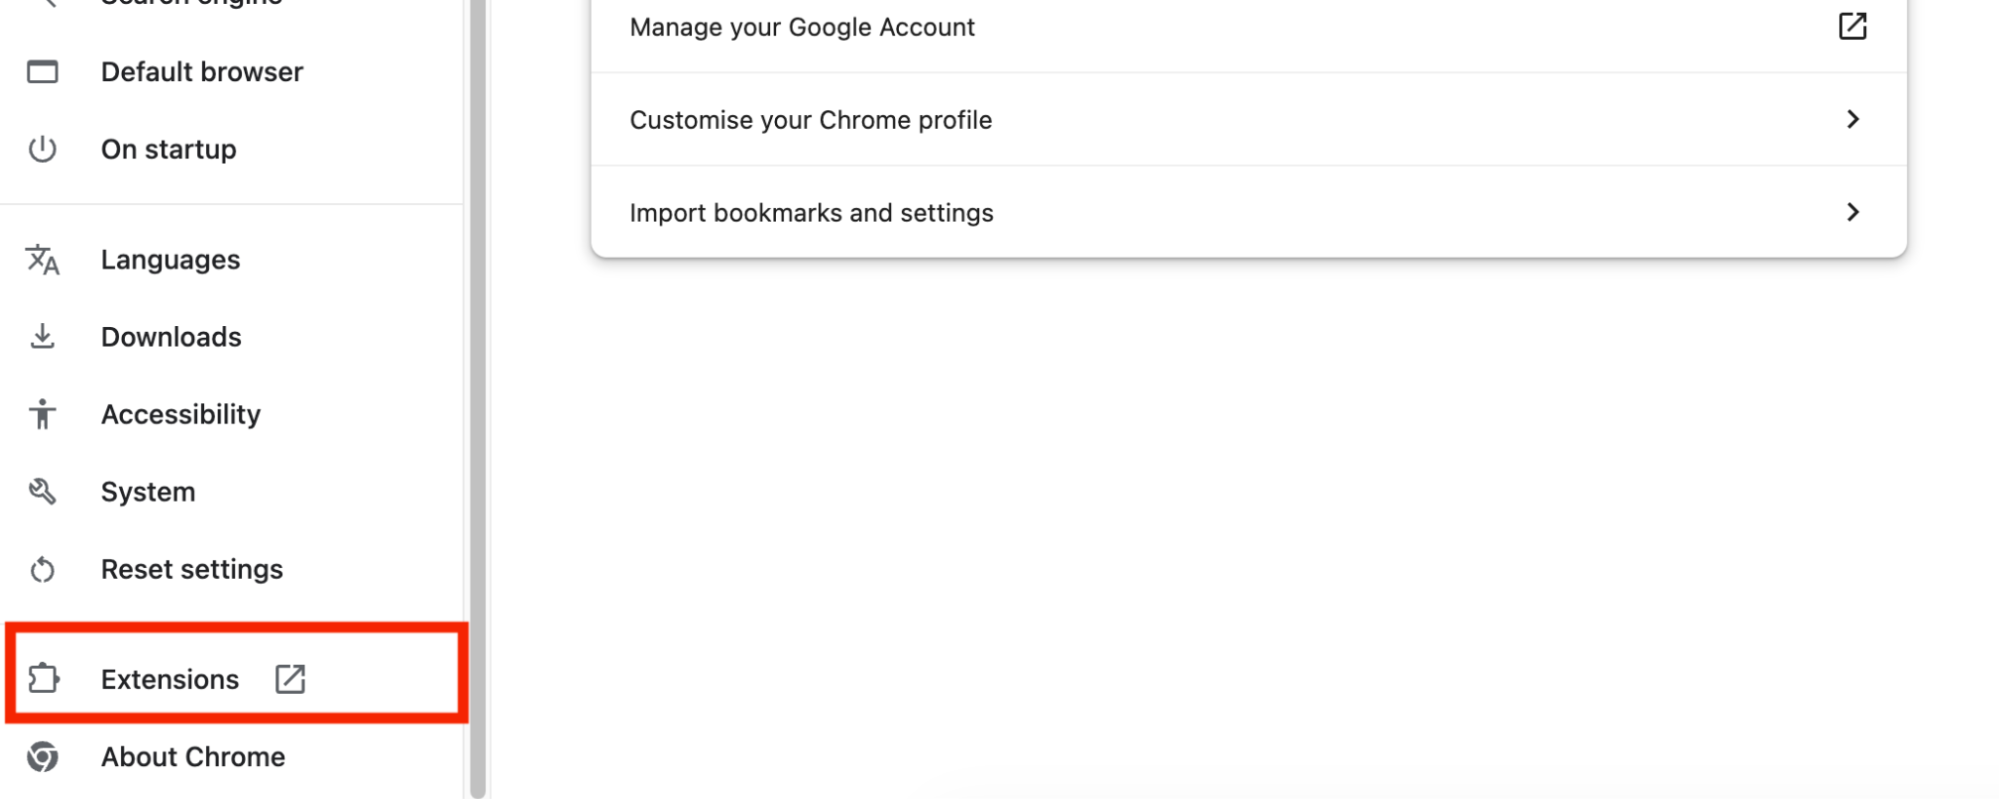Click Customise your Chrome profile
The image size is (1999, 800).
click(810, 120)
